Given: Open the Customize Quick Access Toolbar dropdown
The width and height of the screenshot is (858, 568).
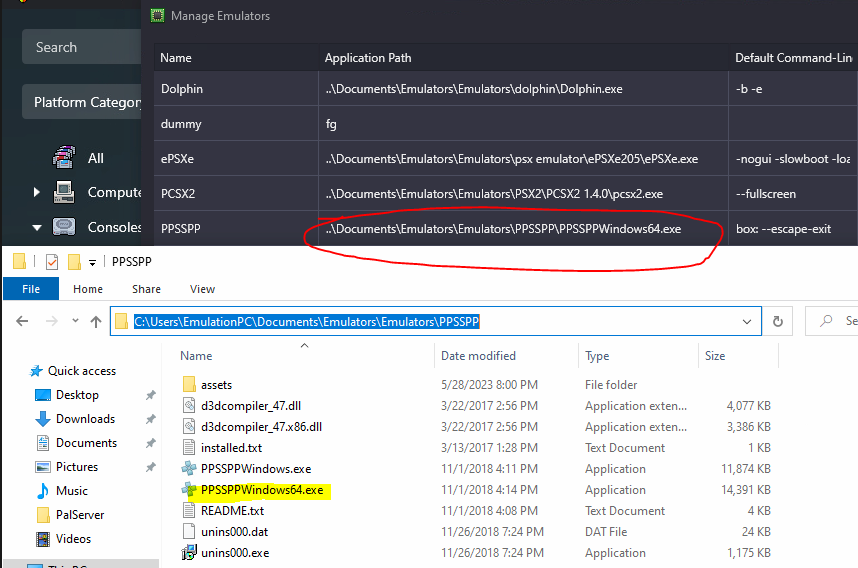Looking at the screenshot, I should coord(92,263).
